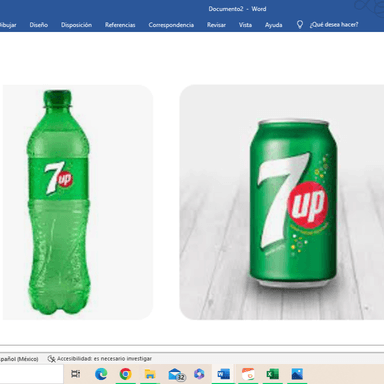Open the Accesibilidad: es necesario investigar status
Image resolution: width=384 pixels, height=384 pixels.
(100, 359)
